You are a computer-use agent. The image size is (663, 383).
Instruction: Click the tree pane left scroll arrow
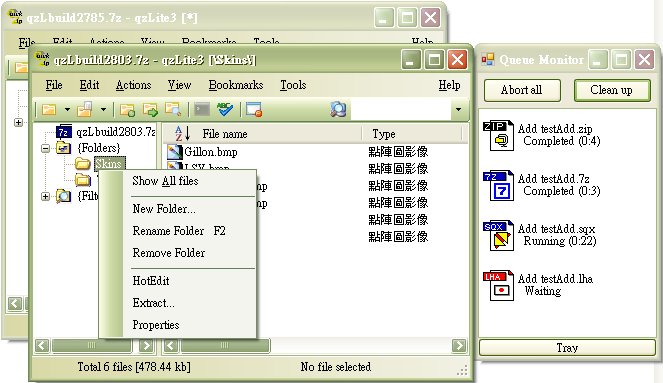[42, 345]
